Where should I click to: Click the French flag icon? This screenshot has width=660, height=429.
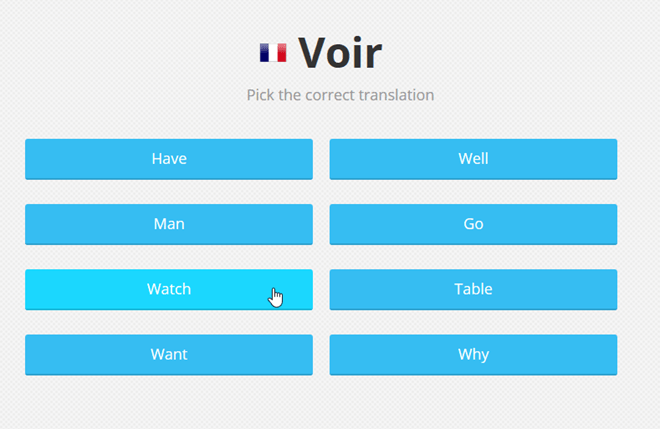272,52
